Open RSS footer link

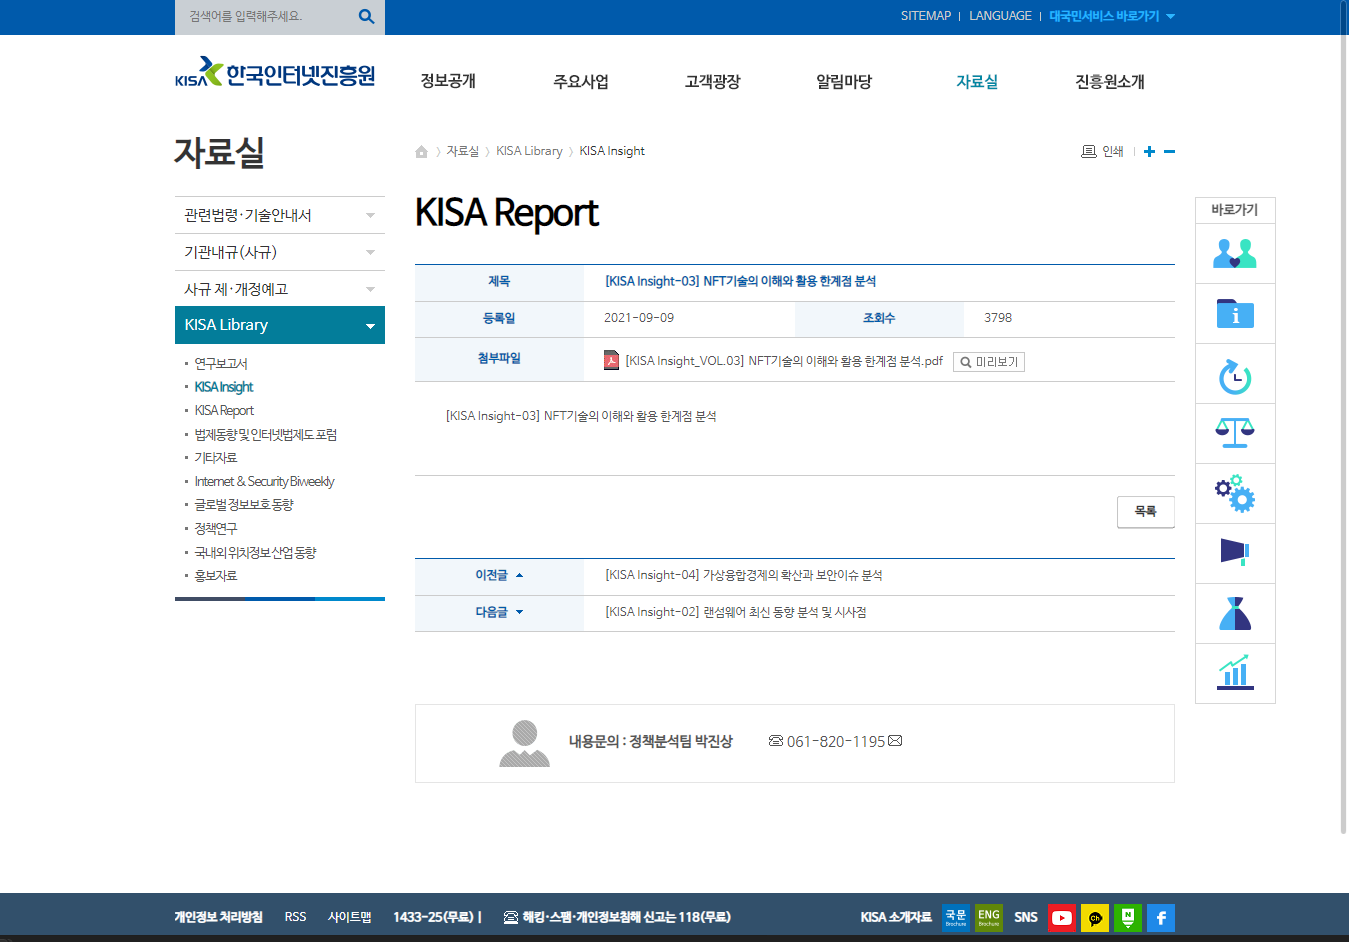(x=295, y=917)
